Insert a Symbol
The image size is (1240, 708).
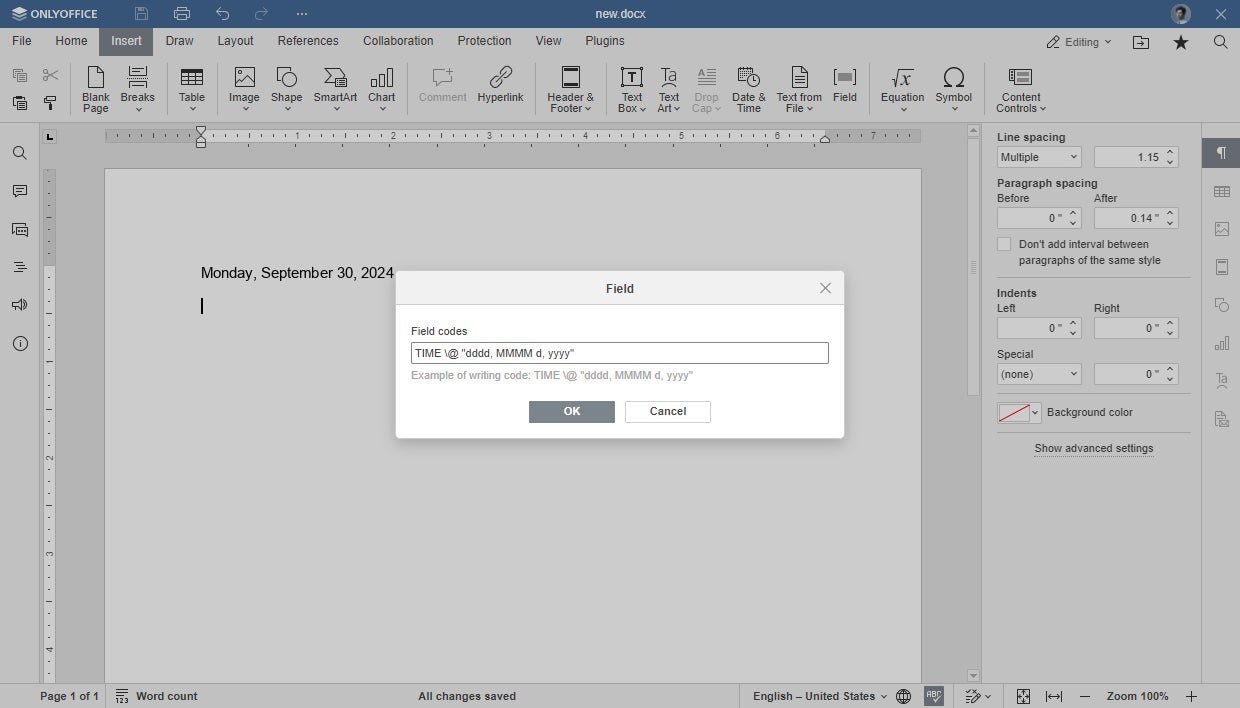coord(954,90)
